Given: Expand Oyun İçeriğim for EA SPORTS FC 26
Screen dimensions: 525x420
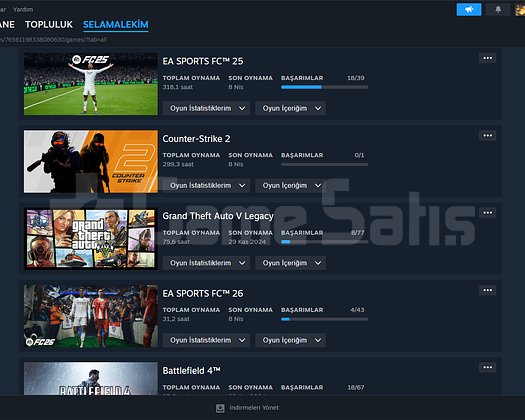Looking at the screenshot, I should [290, 340].
